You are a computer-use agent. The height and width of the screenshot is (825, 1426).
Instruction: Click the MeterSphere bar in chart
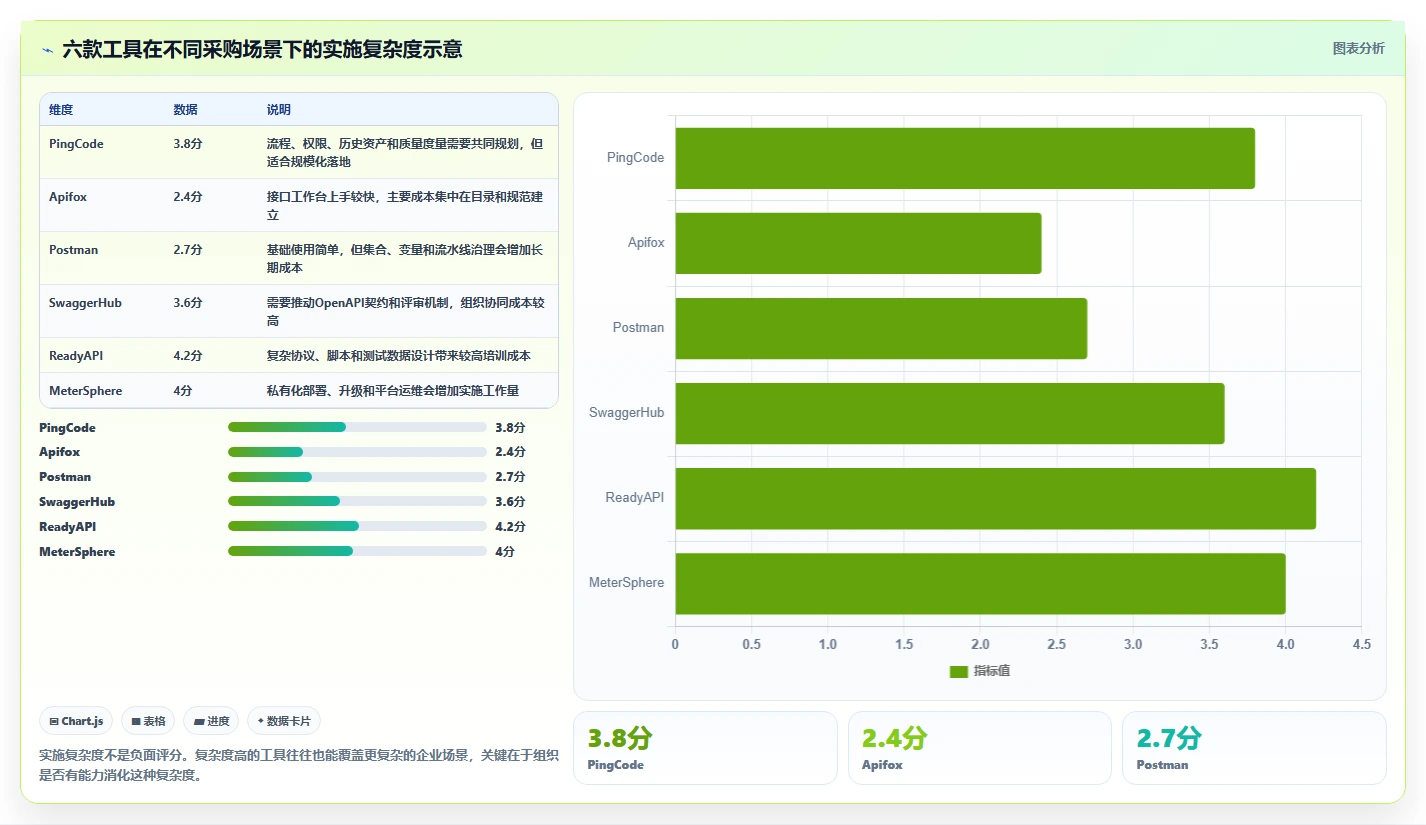click(x=980, y=583)
